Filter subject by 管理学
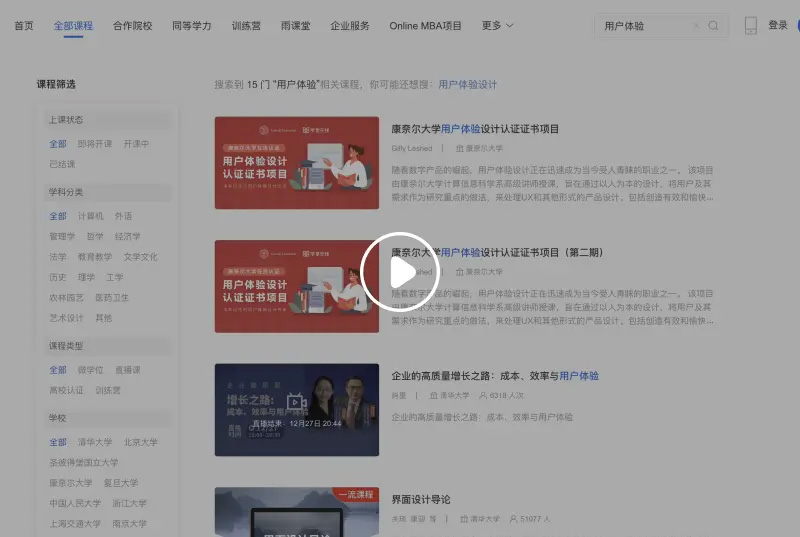Viewport: 800px width, 537px height. [x=62, y=237]
